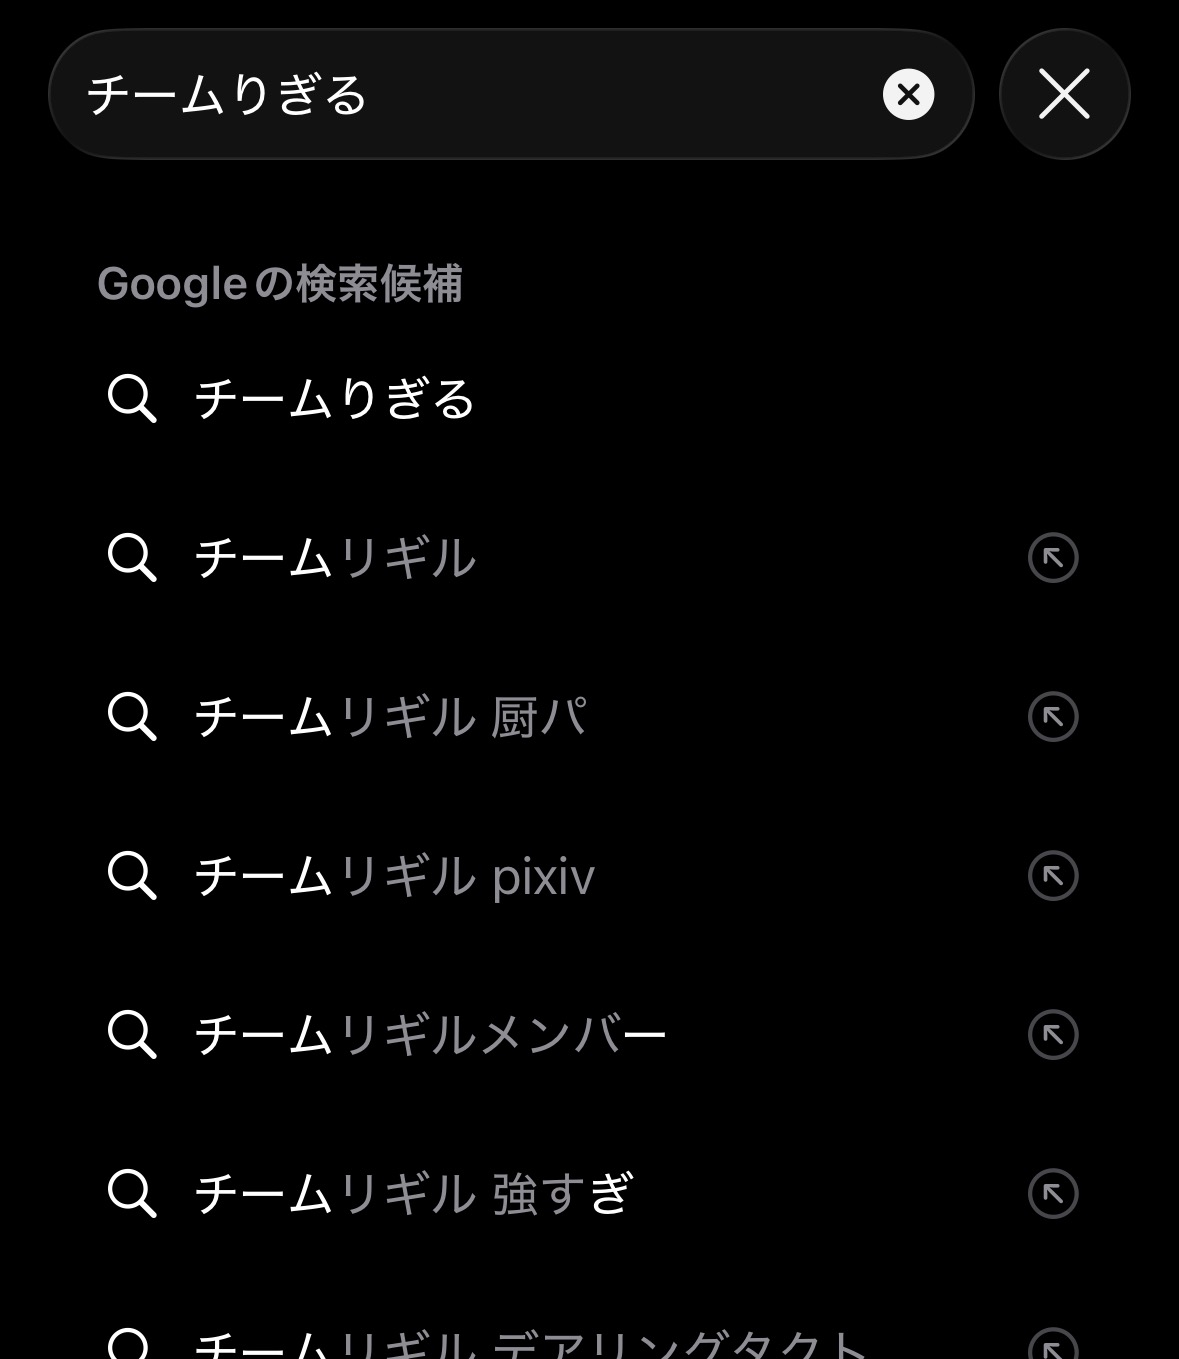Search for チームリギル 強すぎ
The image size is (1179, 1359).
(413, 1194)
